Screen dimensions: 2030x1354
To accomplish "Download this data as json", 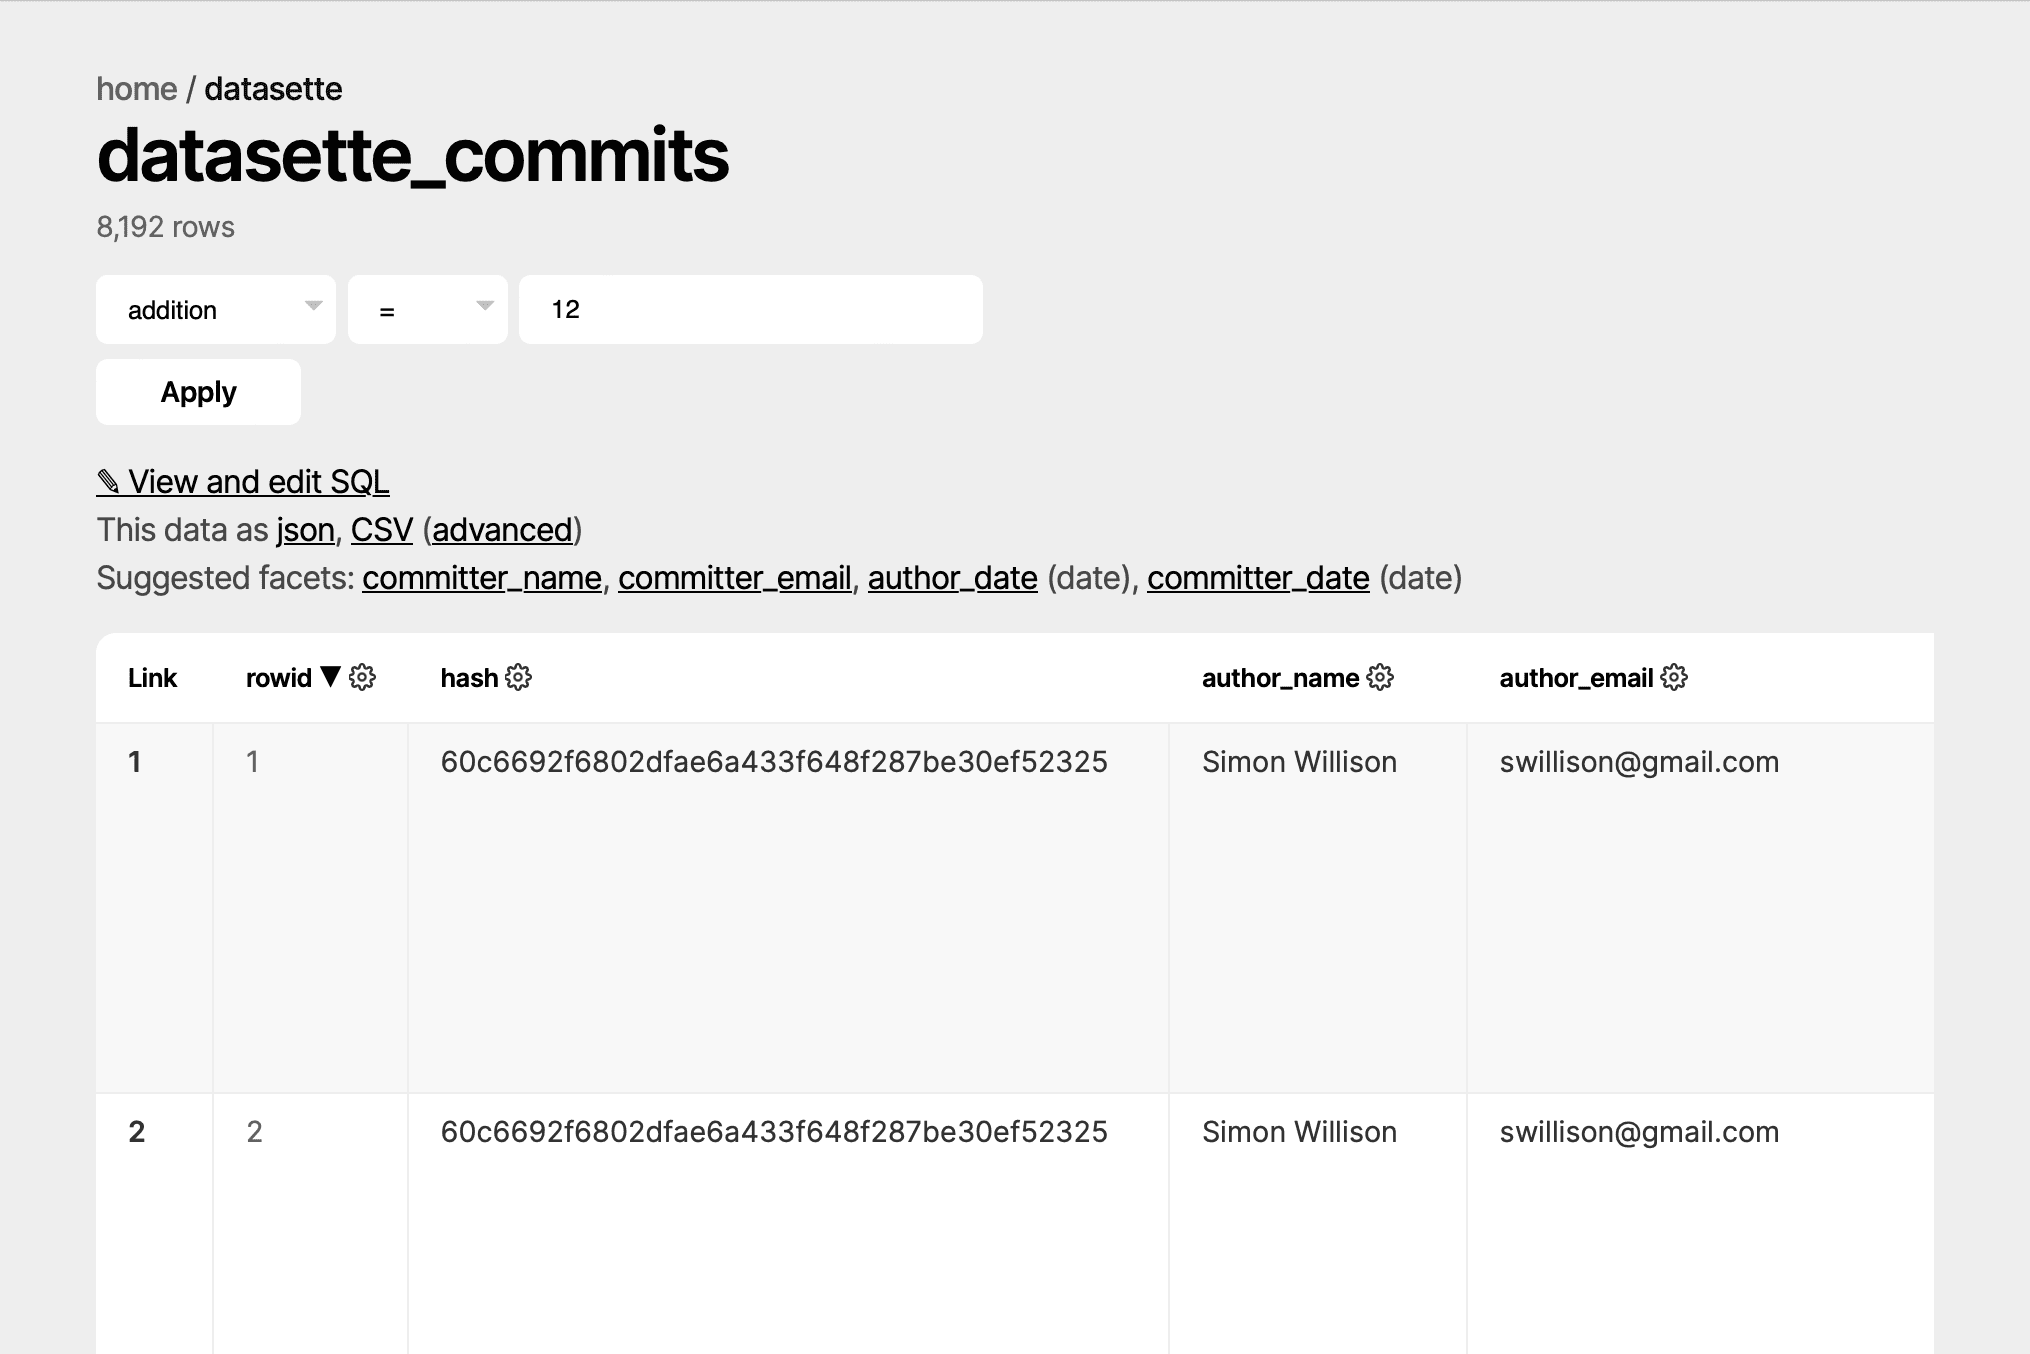I will (306, 529).
